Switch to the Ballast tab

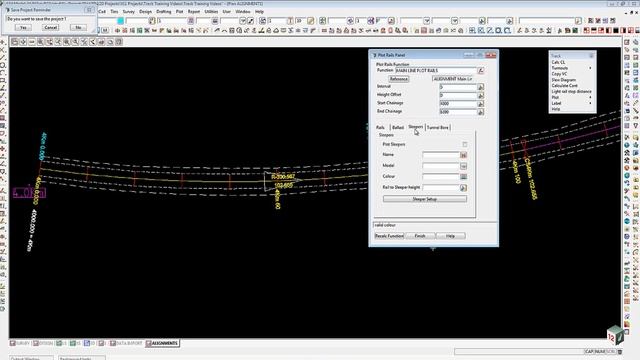398,127
